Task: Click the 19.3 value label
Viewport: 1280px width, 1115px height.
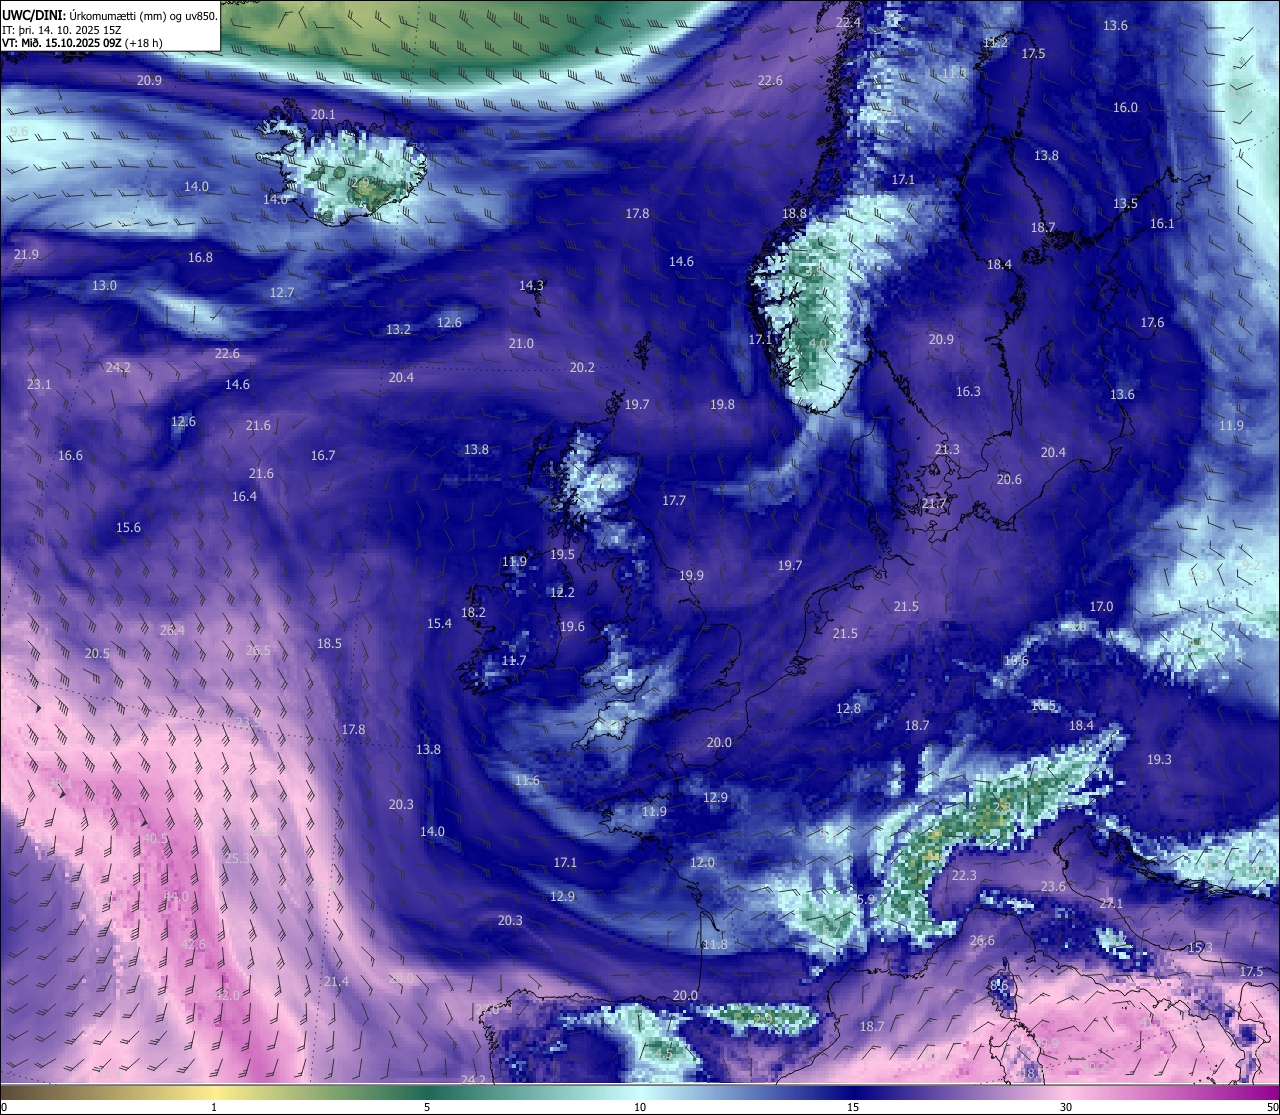Action: click(x=1158, y=759)
